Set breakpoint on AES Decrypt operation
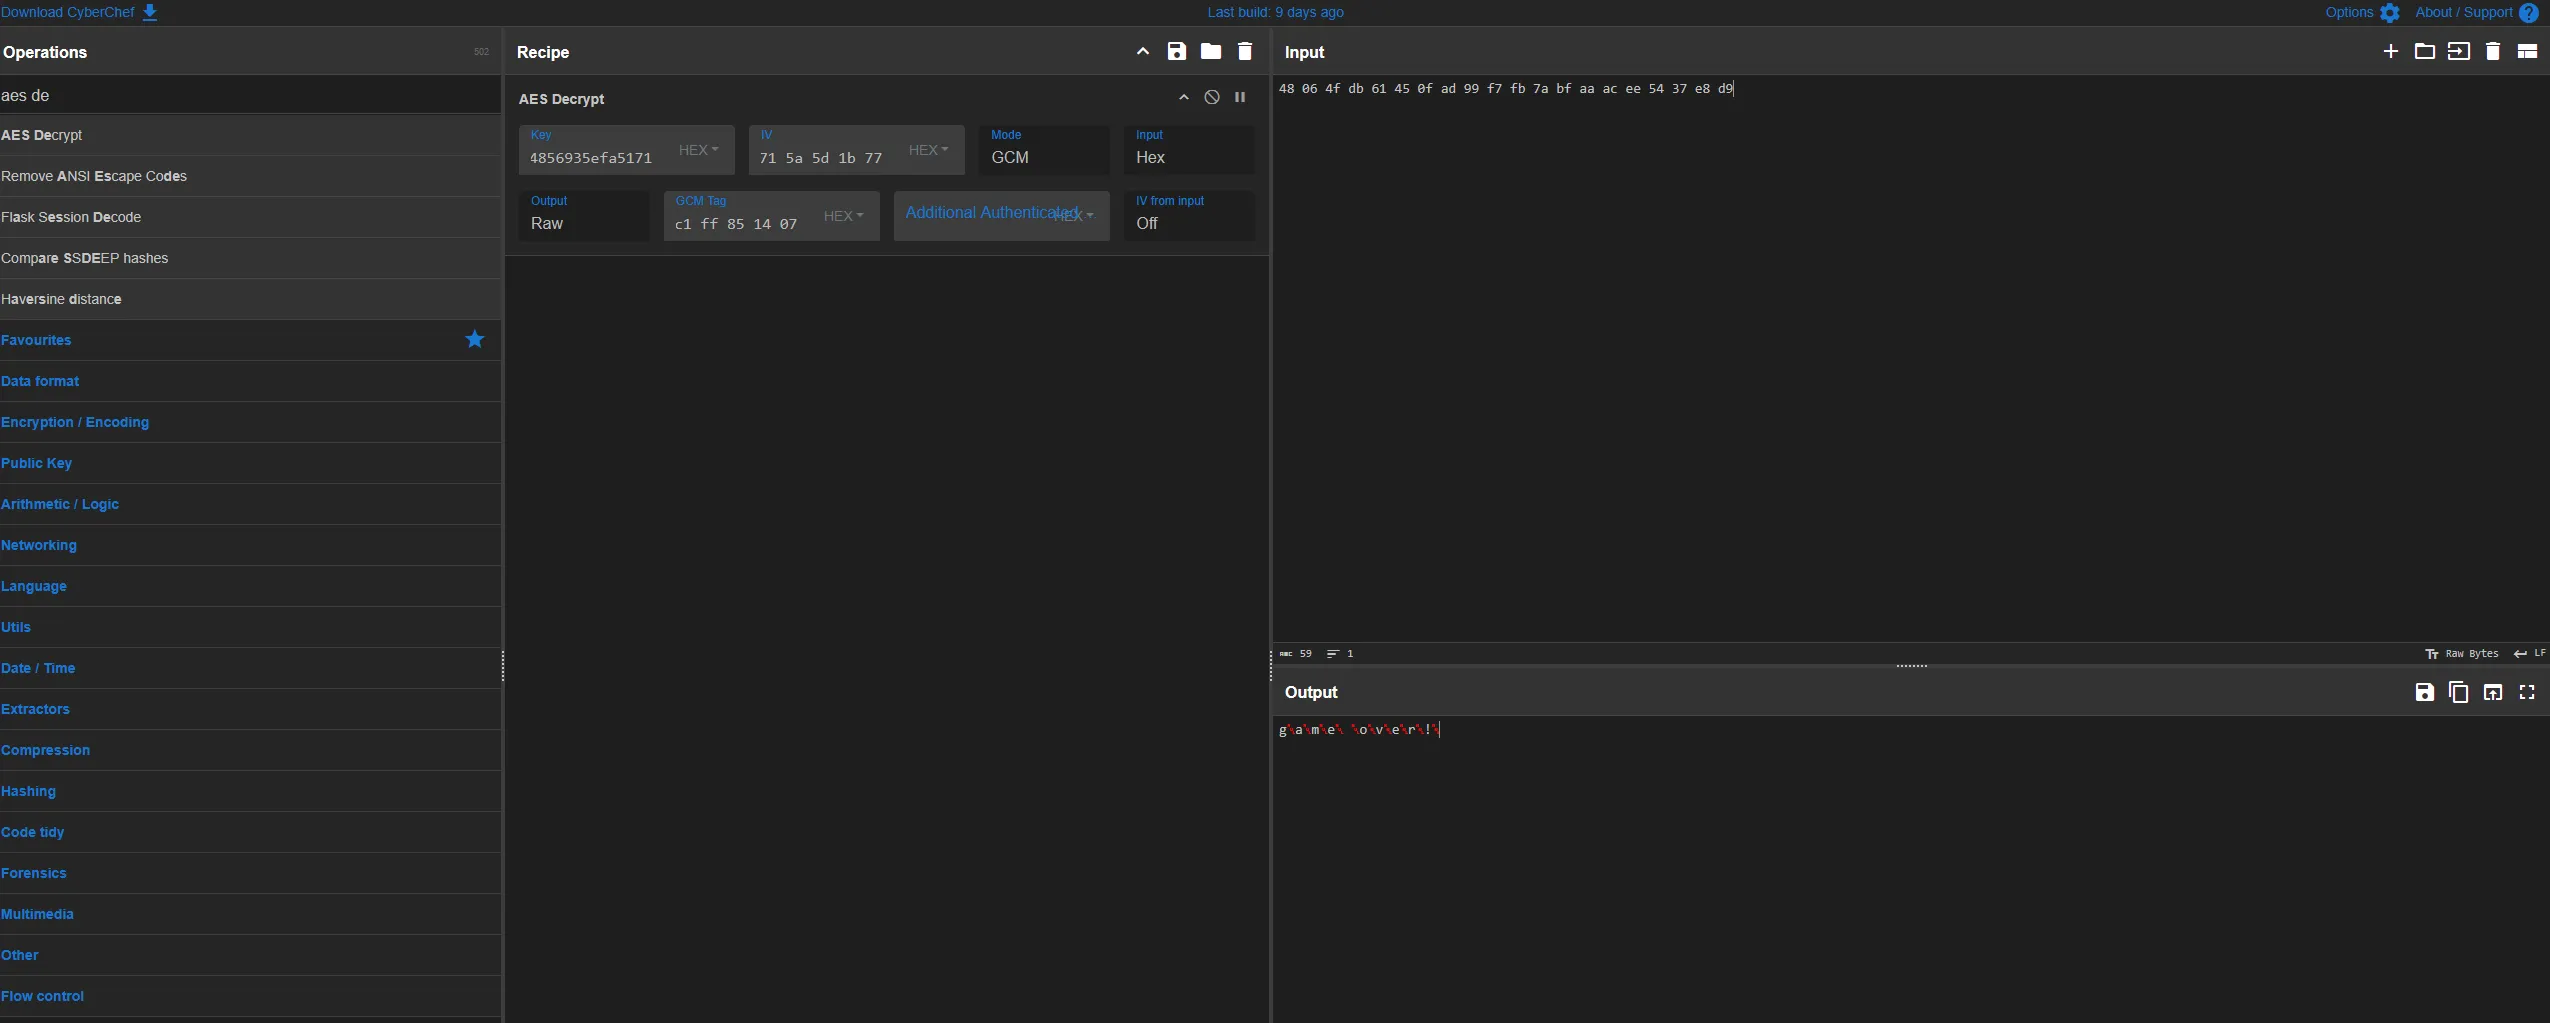 1240,97
